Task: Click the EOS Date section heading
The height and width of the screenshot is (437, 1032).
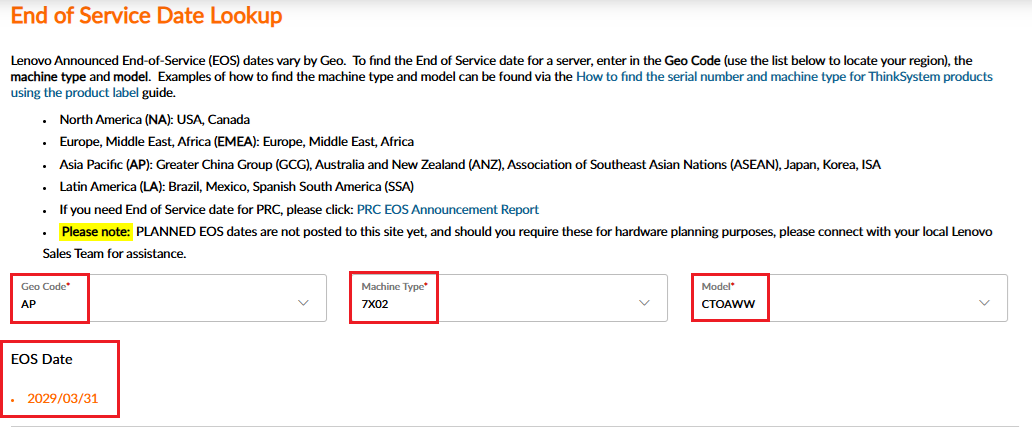Action: (42, 359)
